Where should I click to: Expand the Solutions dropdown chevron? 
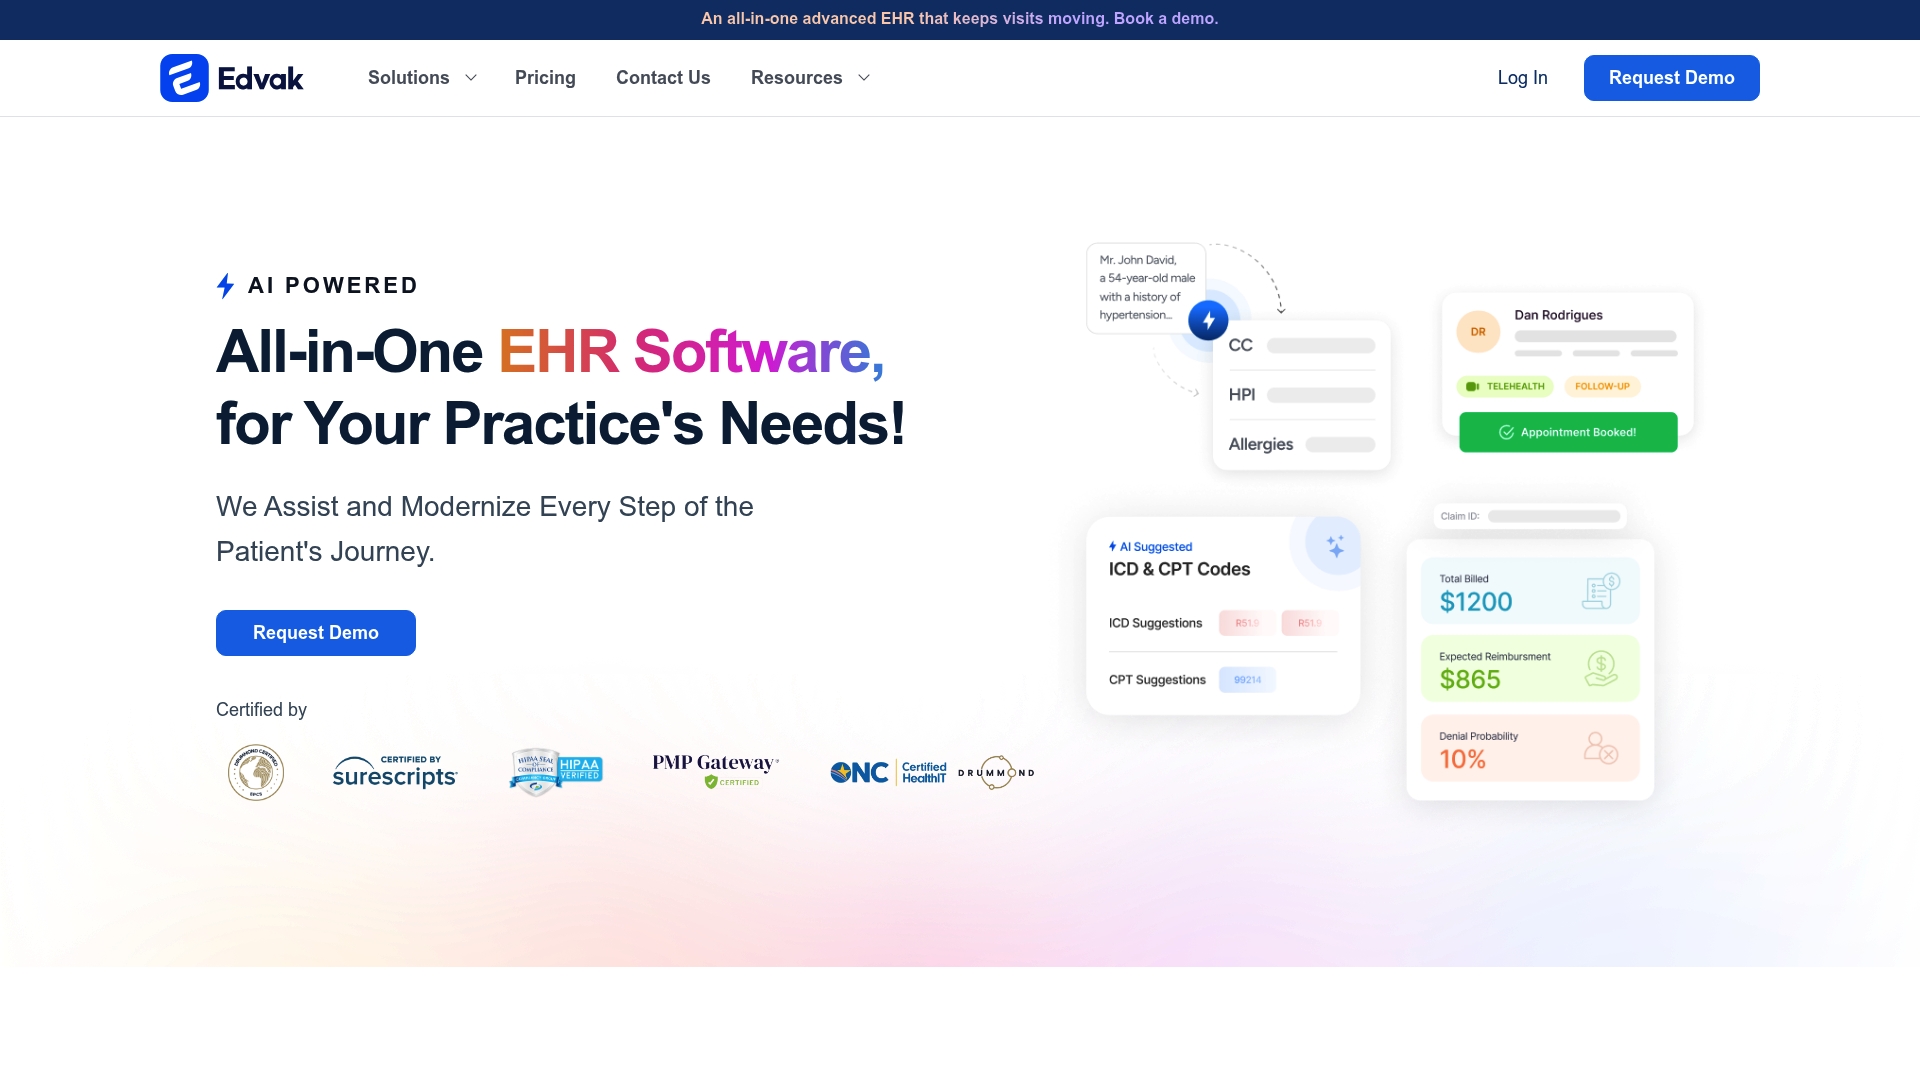click(x=471, y=78)
